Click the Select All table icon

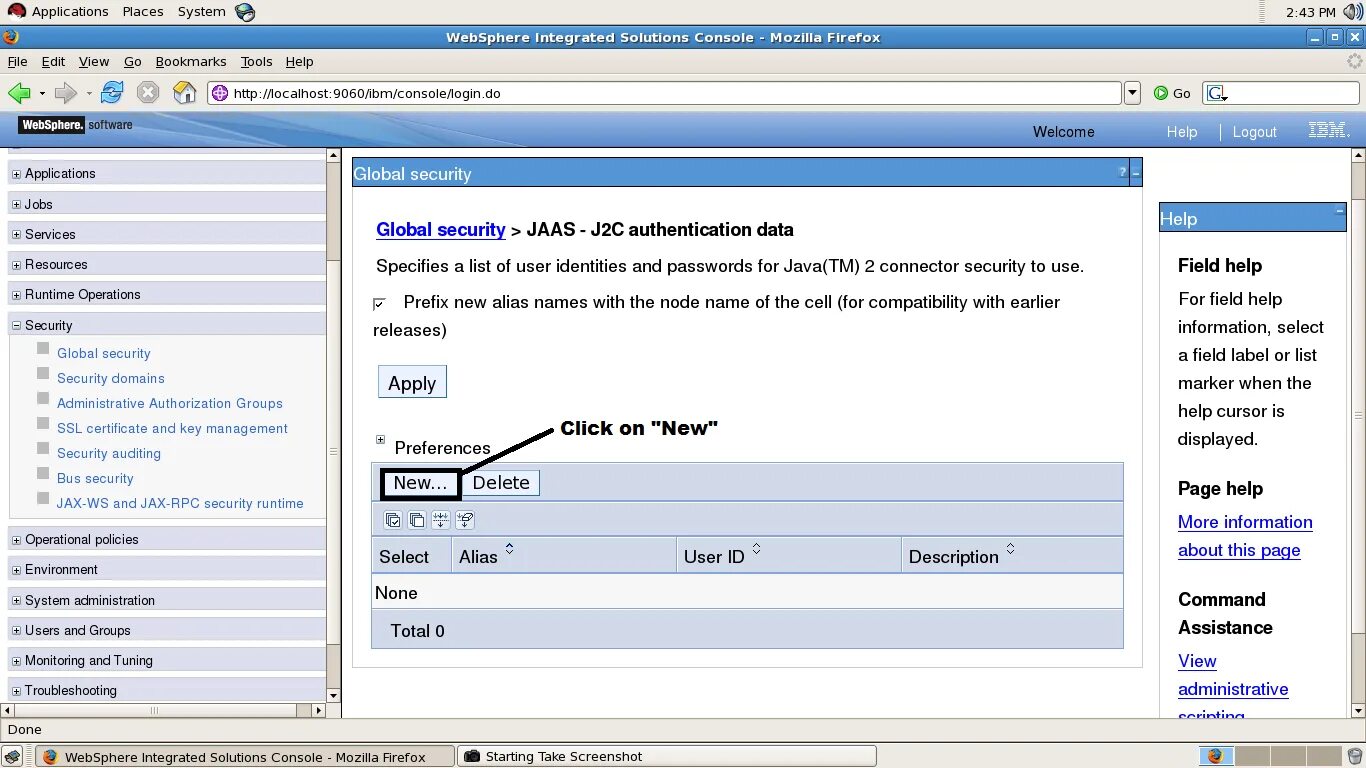click(393, 520)
